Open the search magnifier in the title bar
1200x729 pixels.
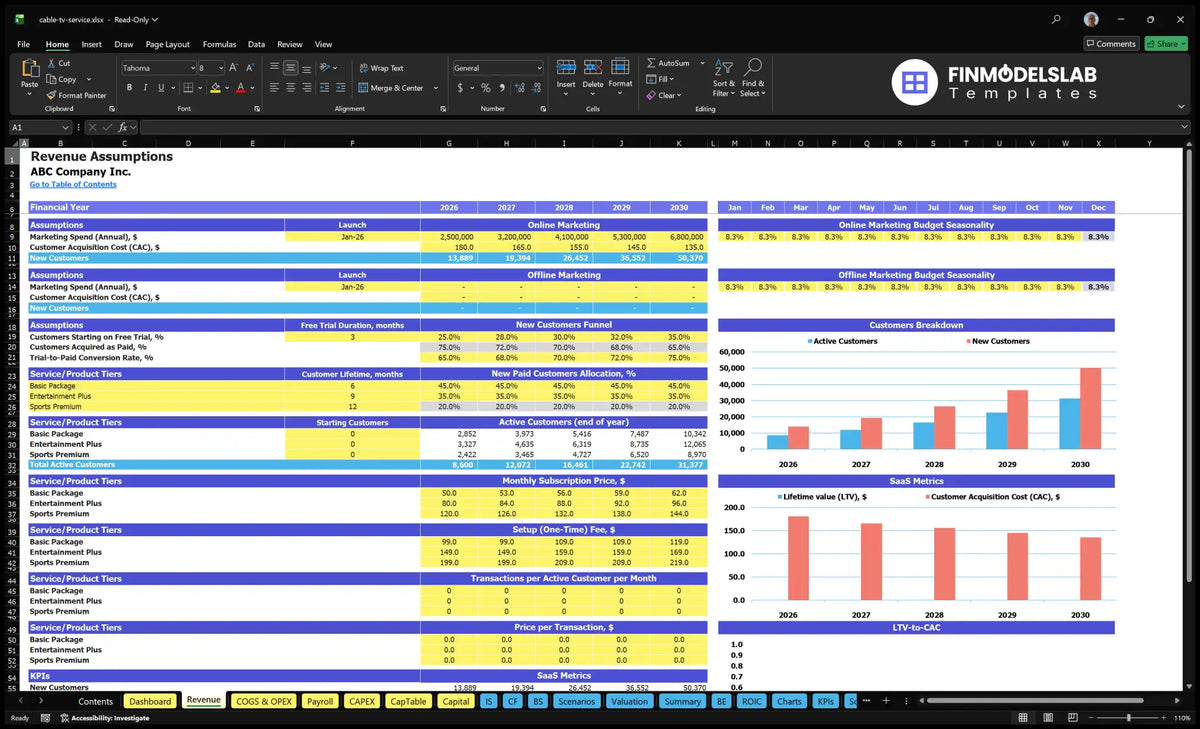pyautogui.click(x=1057, y=19)
